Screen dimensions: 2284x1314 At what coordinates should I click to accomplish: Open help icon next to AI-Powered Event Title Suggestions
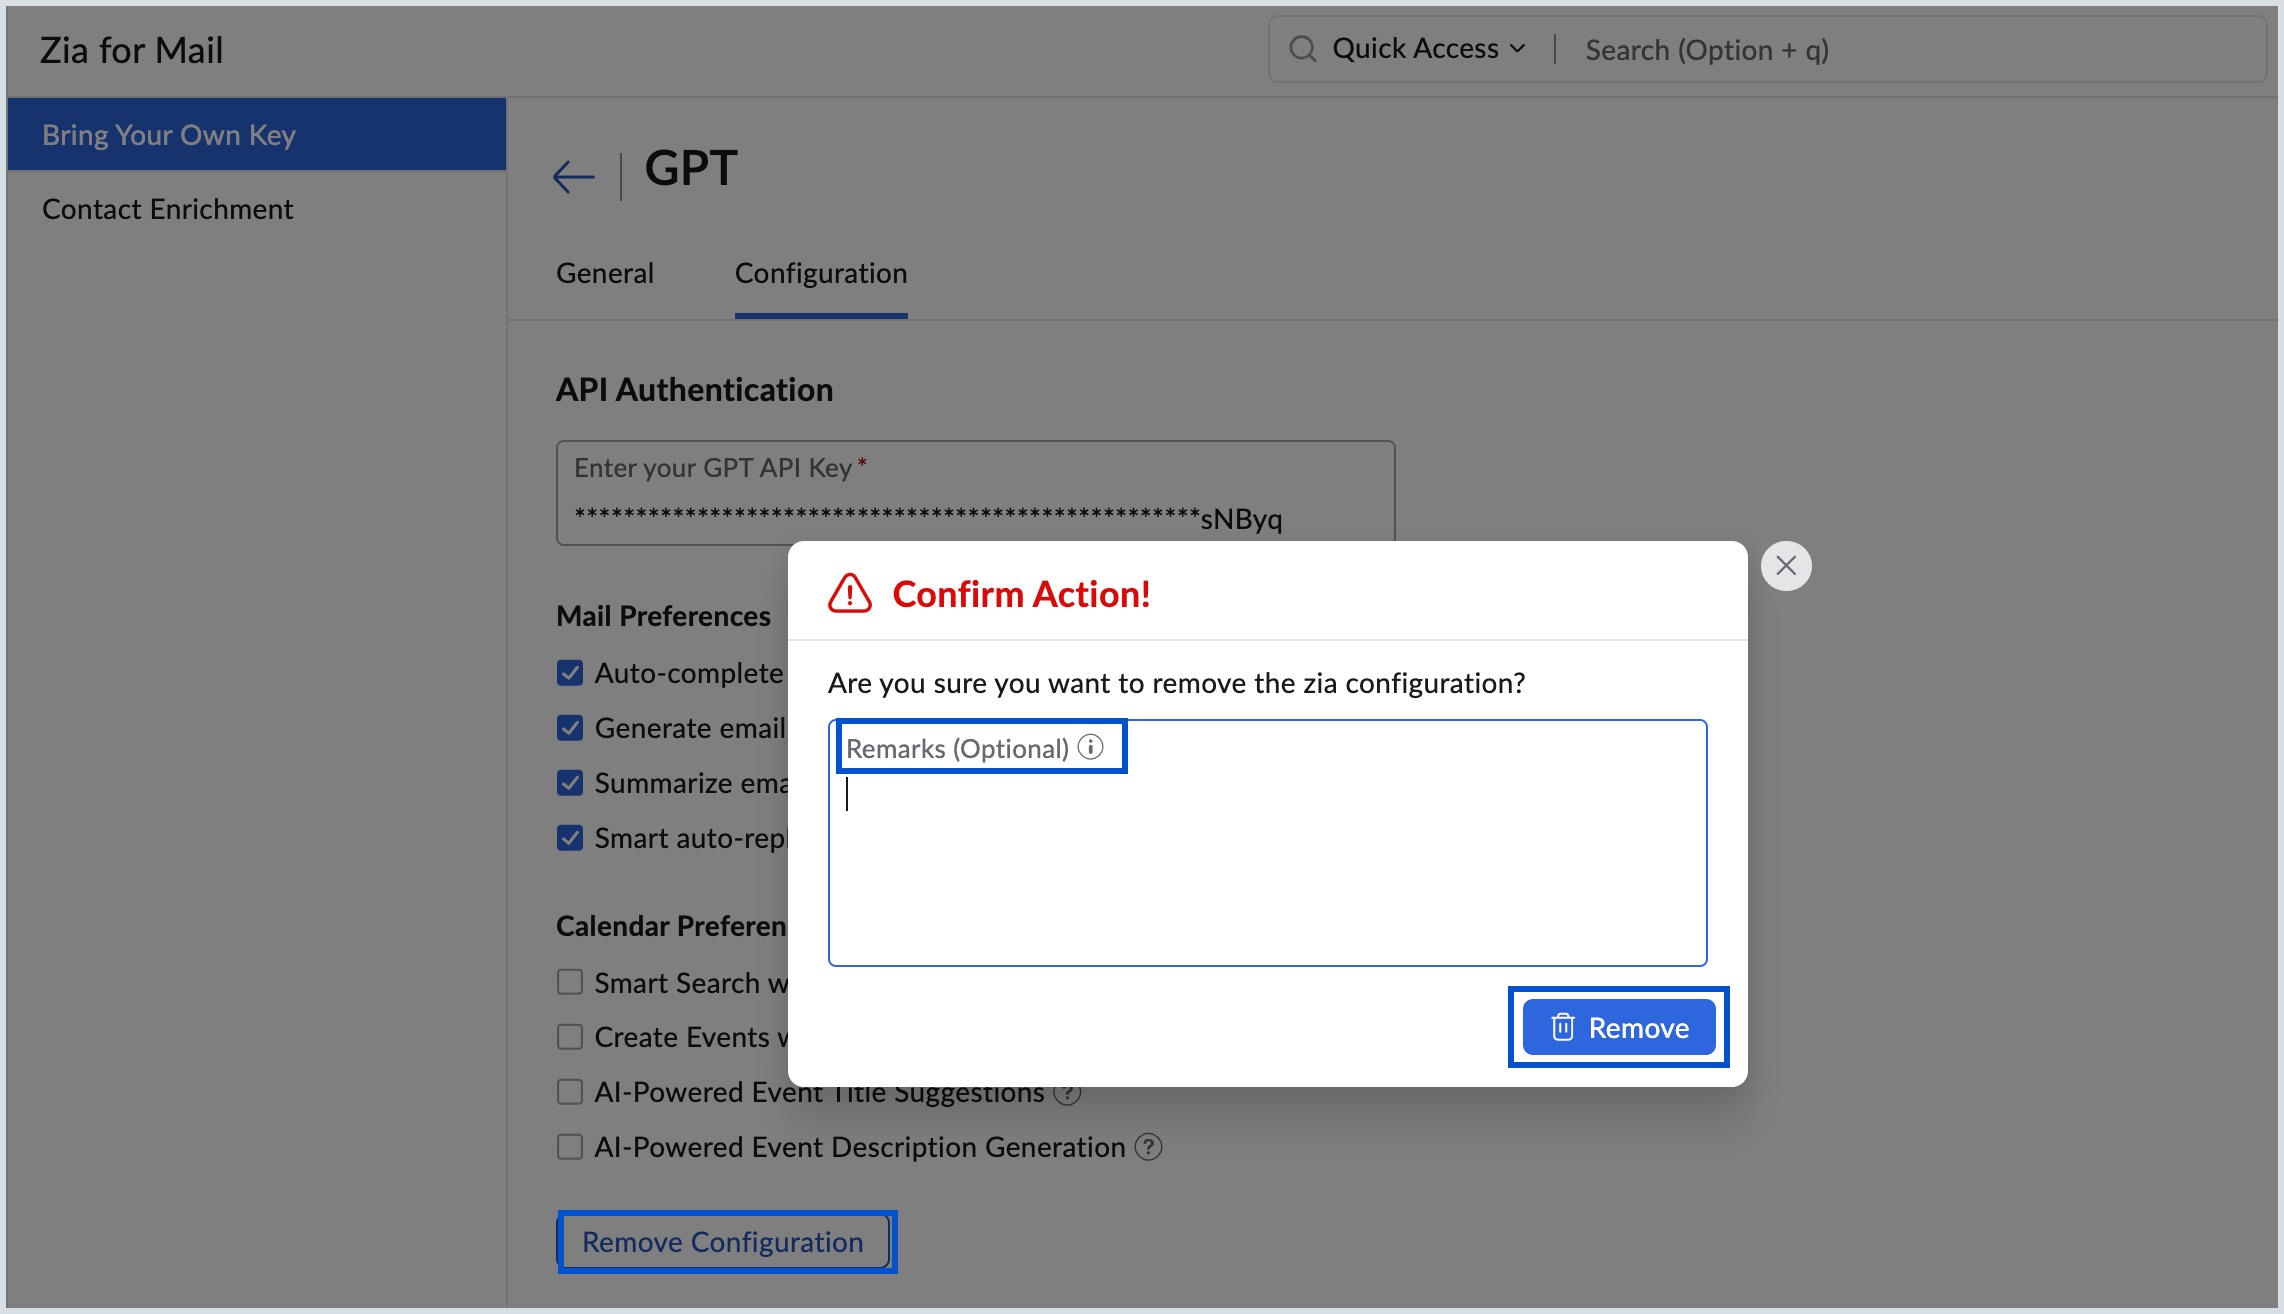click(x=1068, y=1092)
